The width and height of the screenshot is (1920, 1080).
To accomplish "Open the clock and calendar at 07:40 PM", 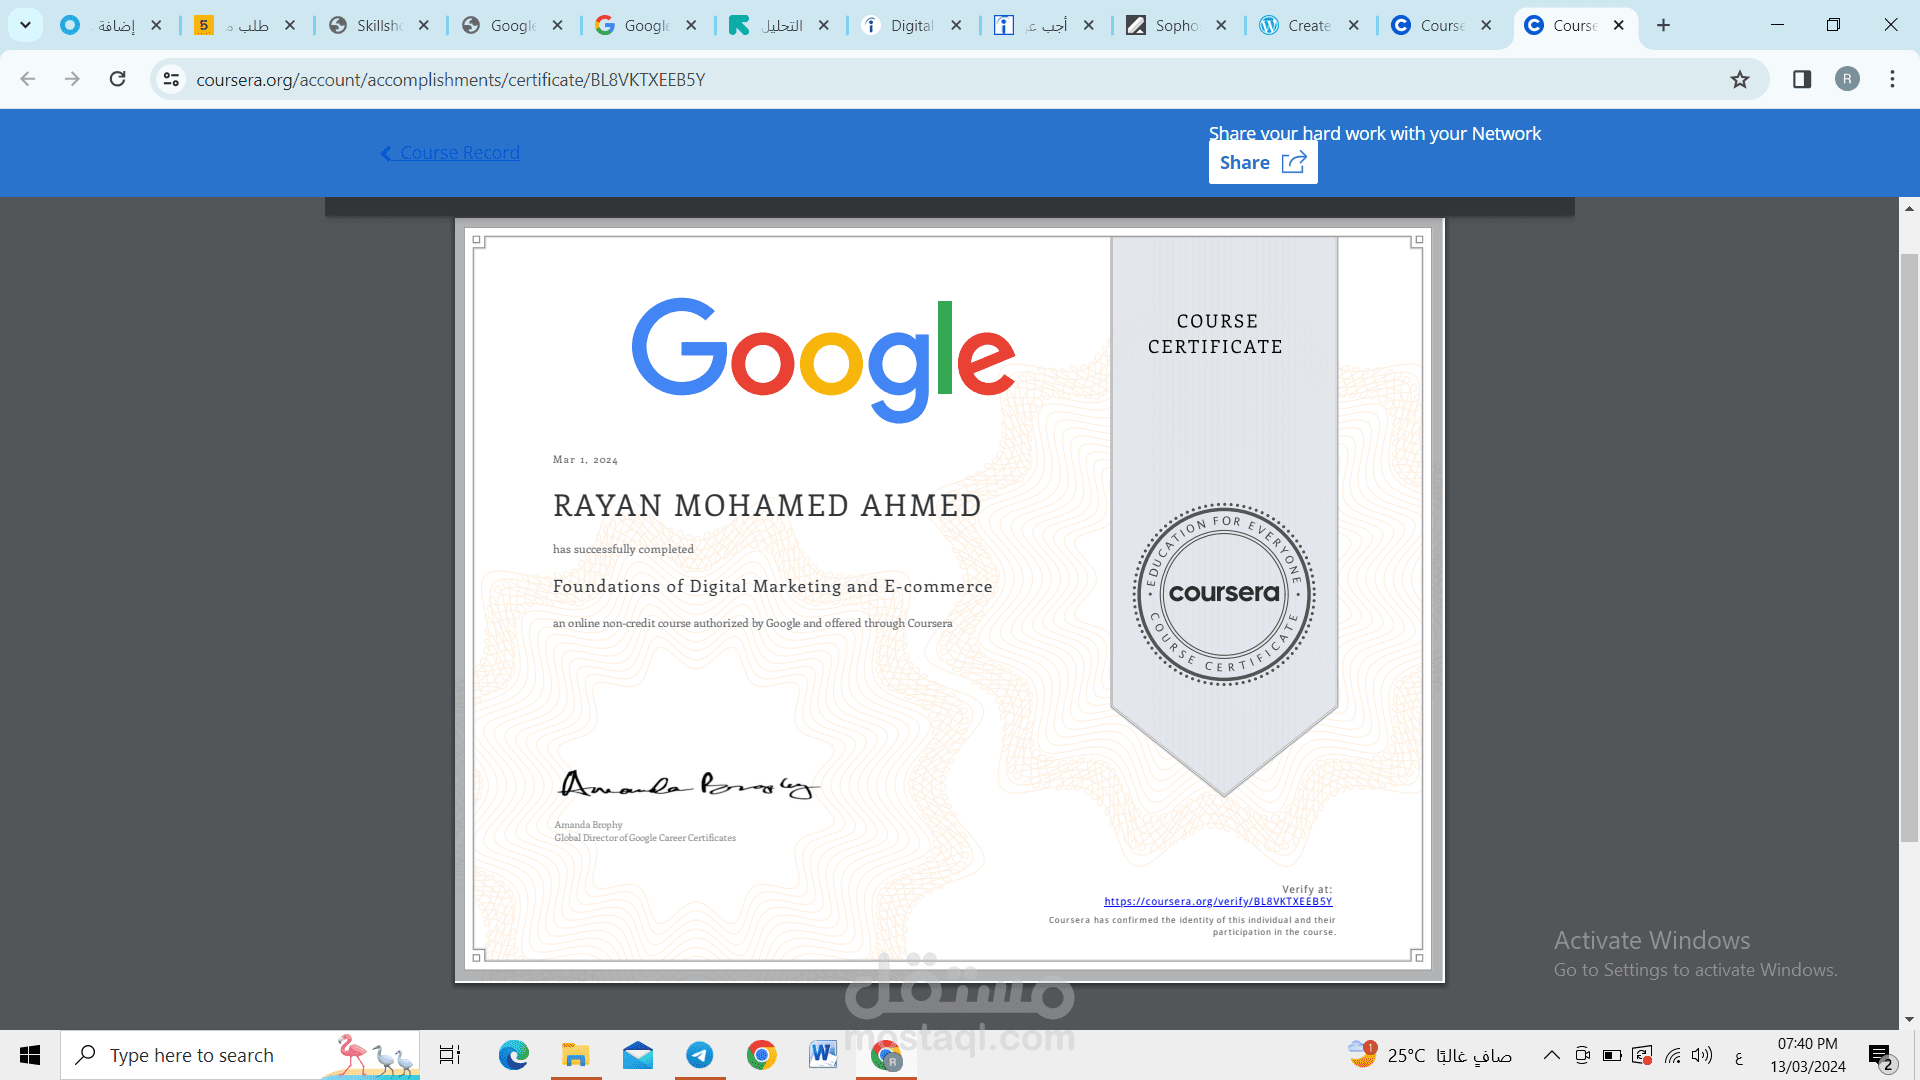I will point(1808,1055).
